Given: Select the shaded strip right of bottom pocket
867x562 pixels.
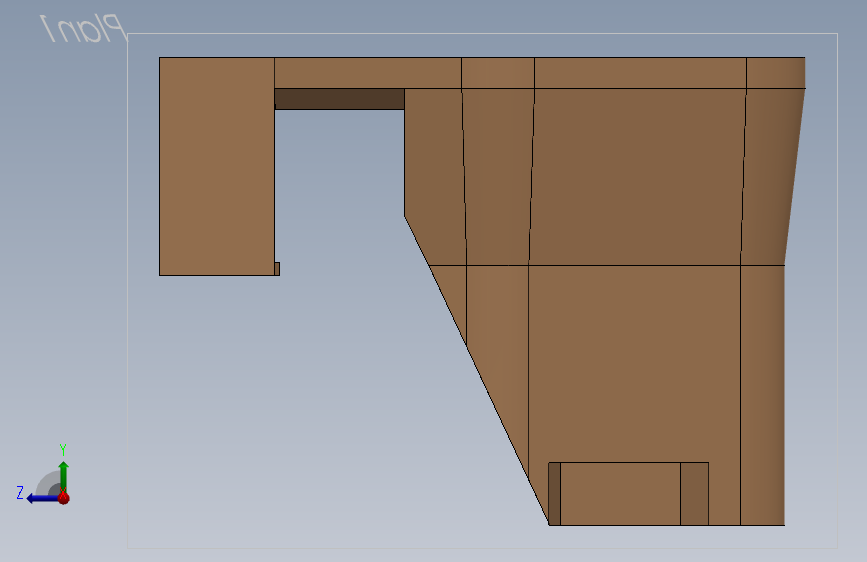Looking at the screenshot, I should click(x=694, y=493).
